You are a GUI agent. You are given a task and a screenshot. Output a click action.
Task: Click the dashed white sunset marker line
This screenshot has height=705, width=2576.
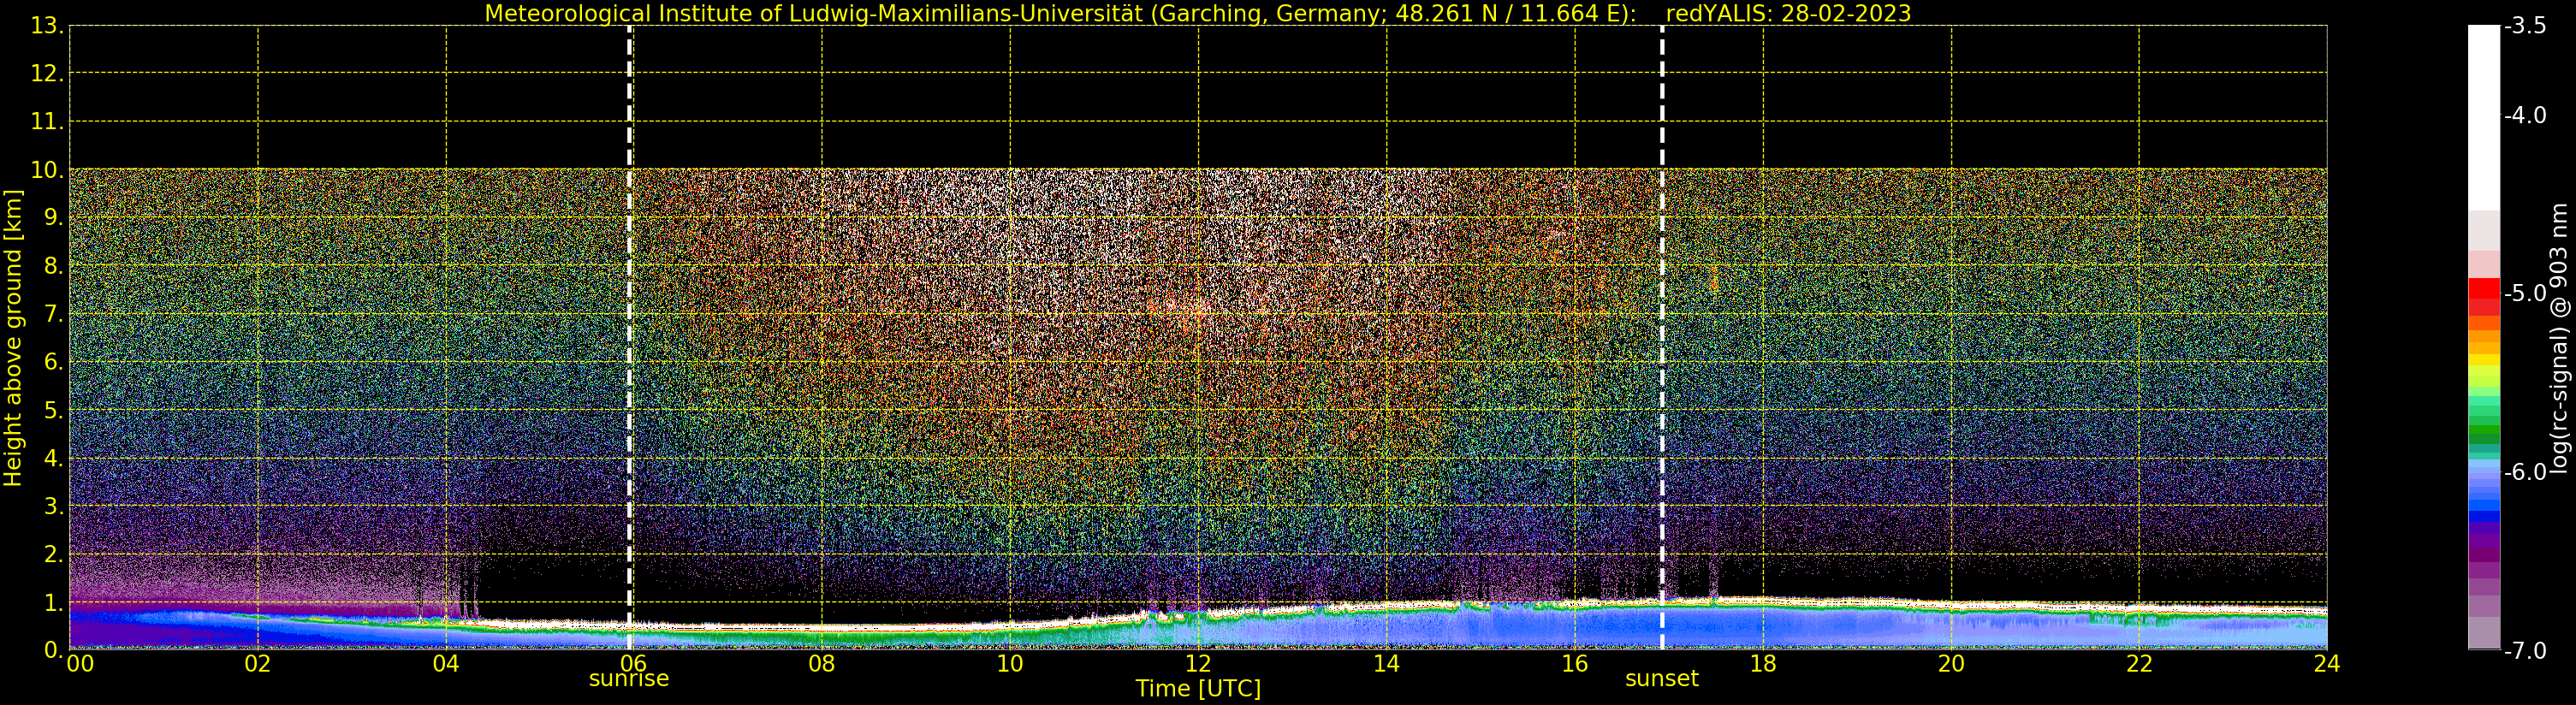click(1662, 337)
